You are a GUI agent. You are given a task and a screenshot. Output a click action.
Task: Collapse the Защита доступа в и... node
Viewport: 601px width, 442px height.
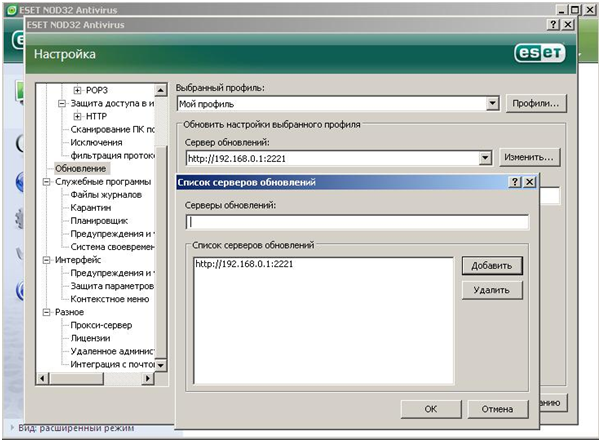click(x=62, y=104)
